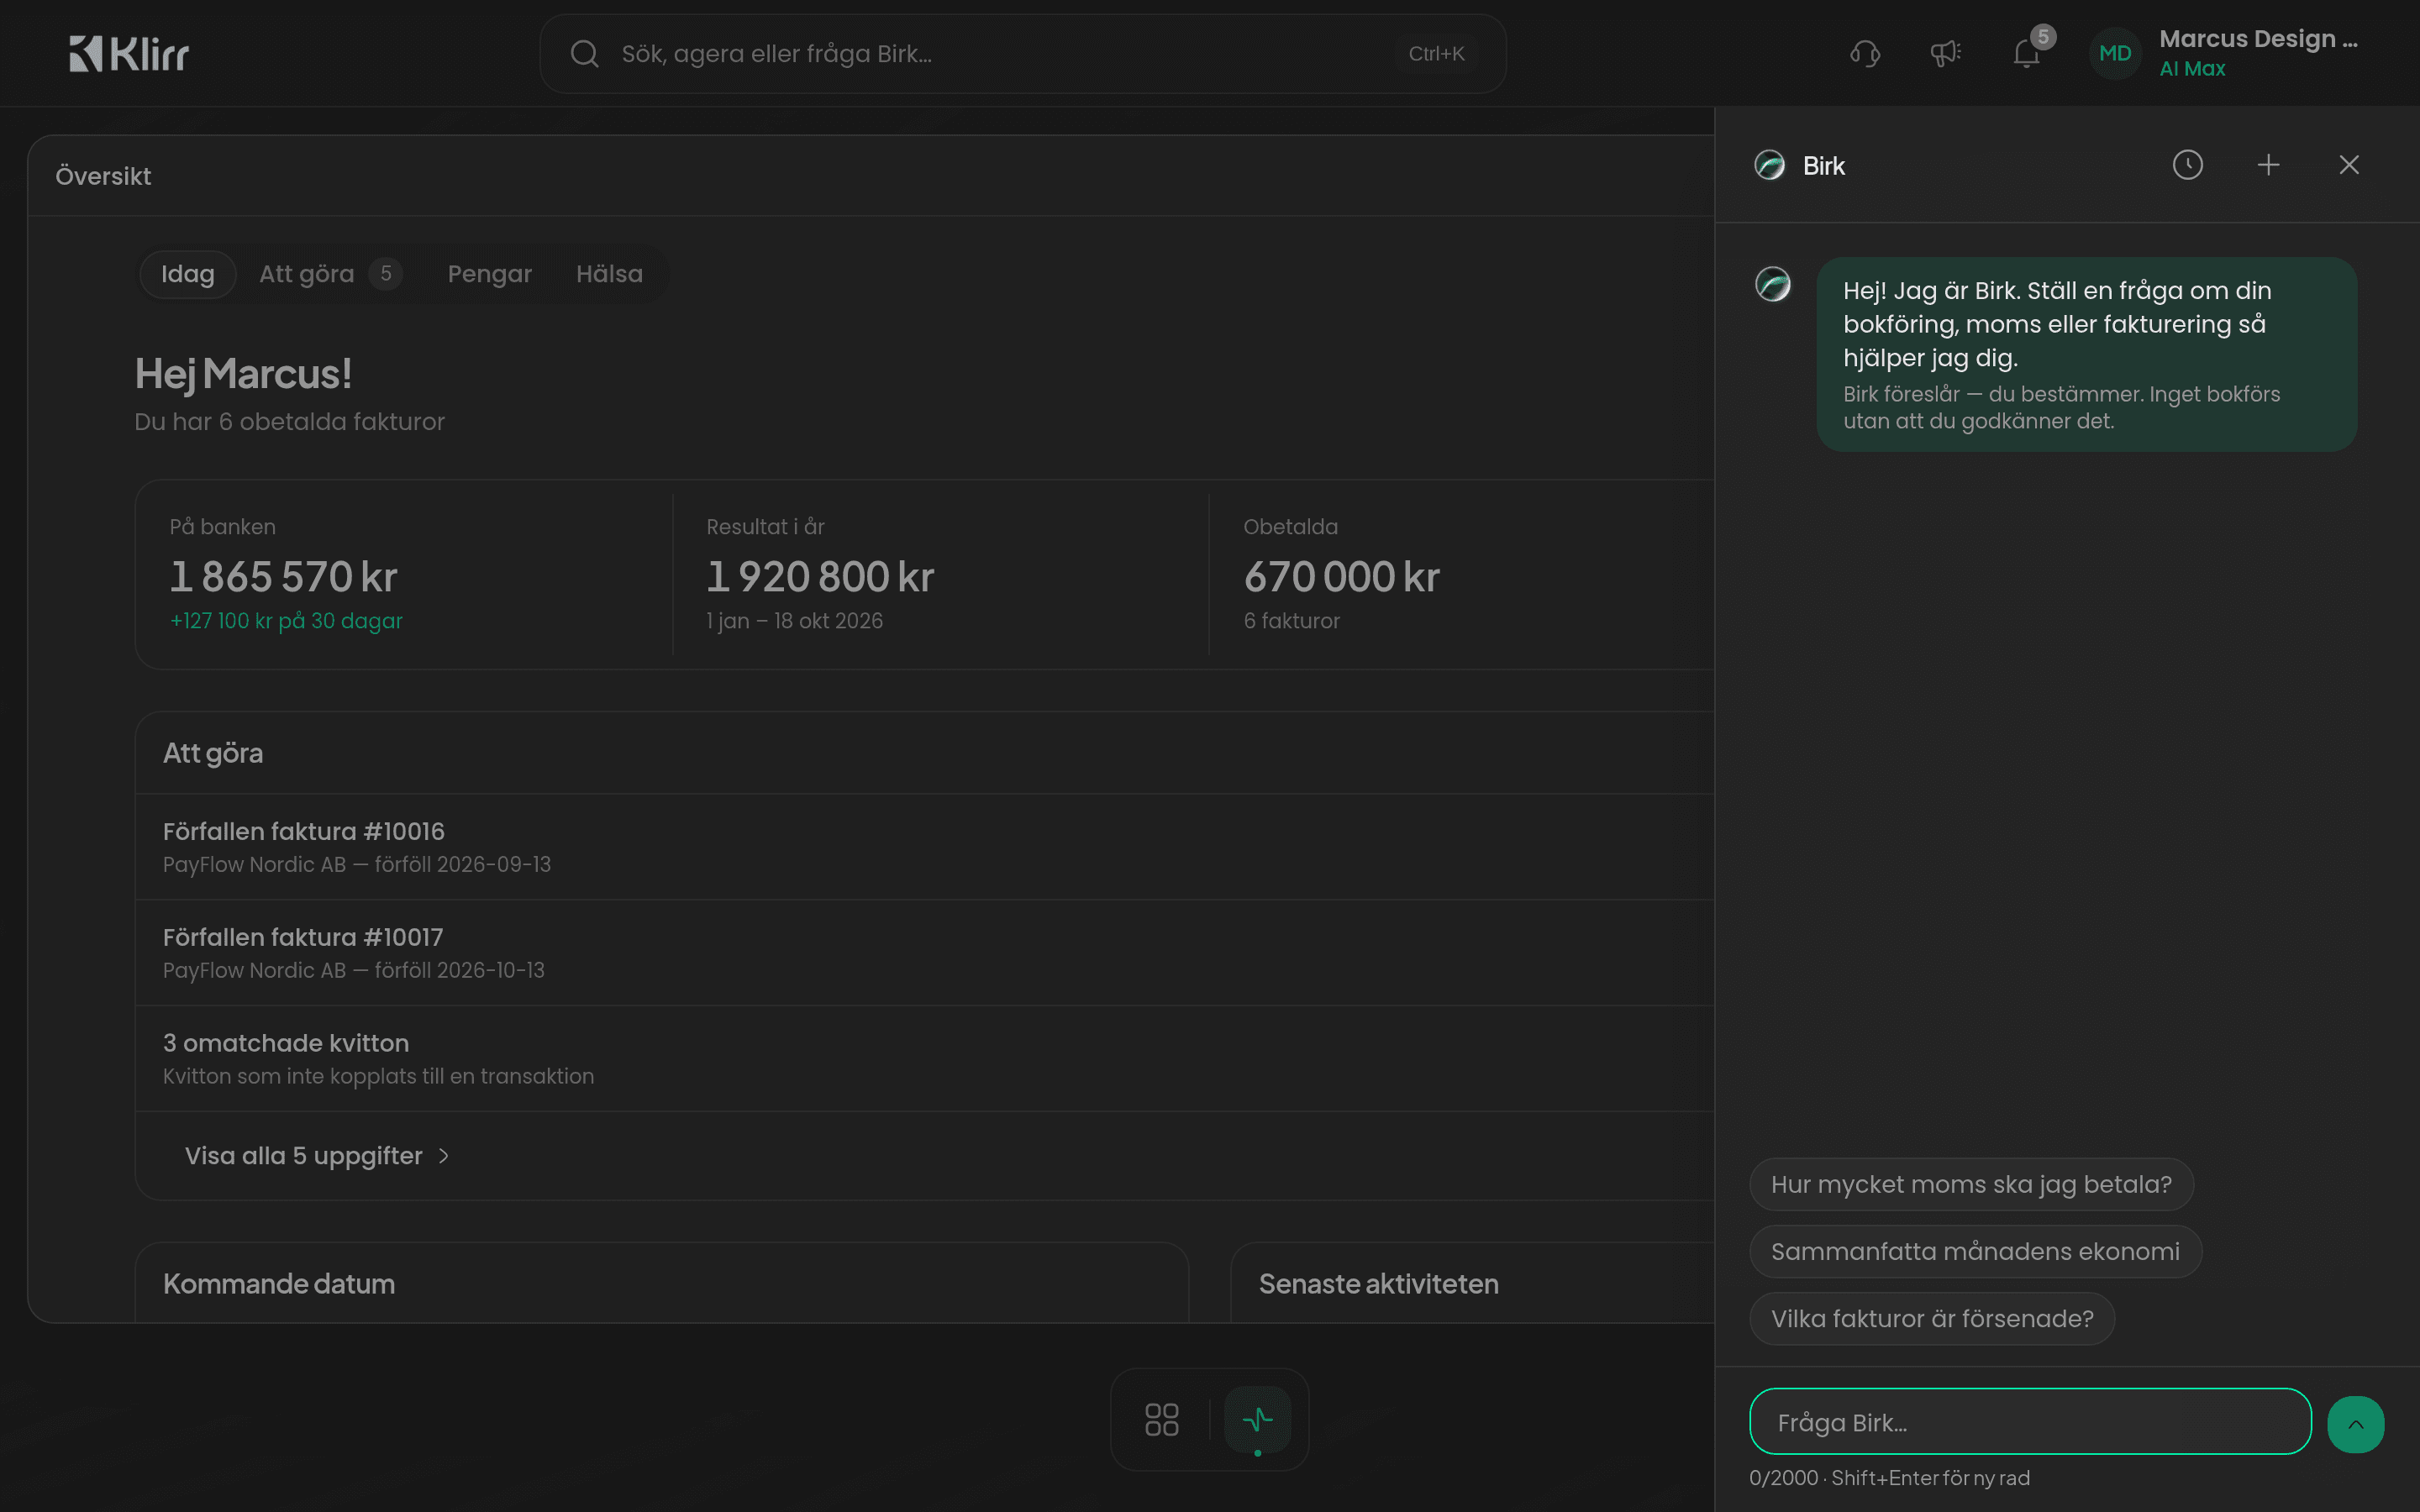2420x1512 pixels.
Task: Open the headset support icon
Action: coord(1865,54)
